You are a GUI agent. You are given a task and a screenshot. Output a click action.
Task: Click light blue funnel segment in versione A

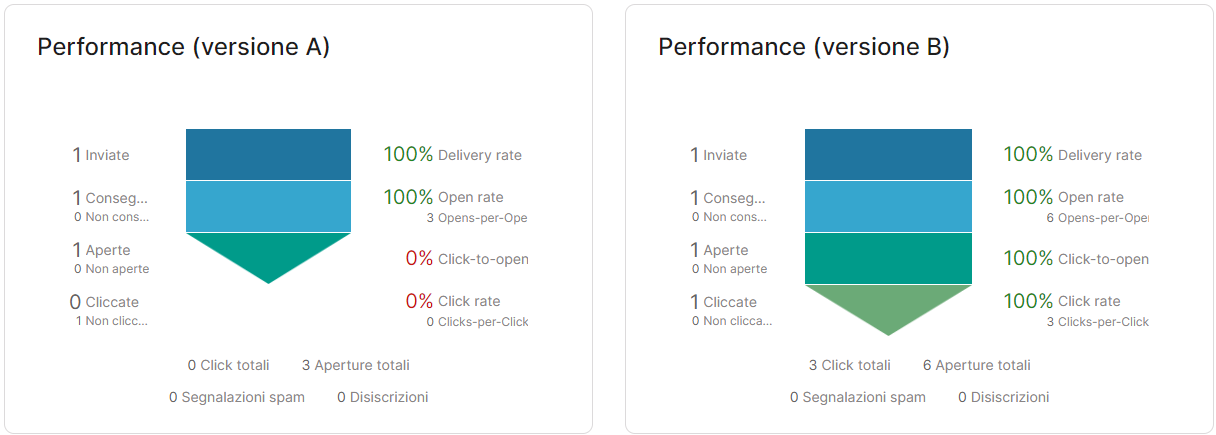click(x=268, y=206)
